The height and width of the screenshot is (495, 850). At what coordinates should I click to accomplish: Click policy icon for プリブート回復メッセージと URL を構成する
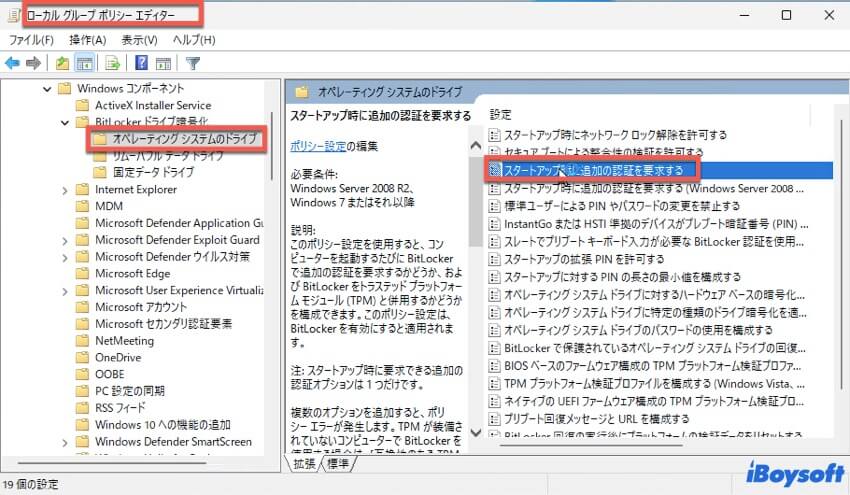click(494, 419)
